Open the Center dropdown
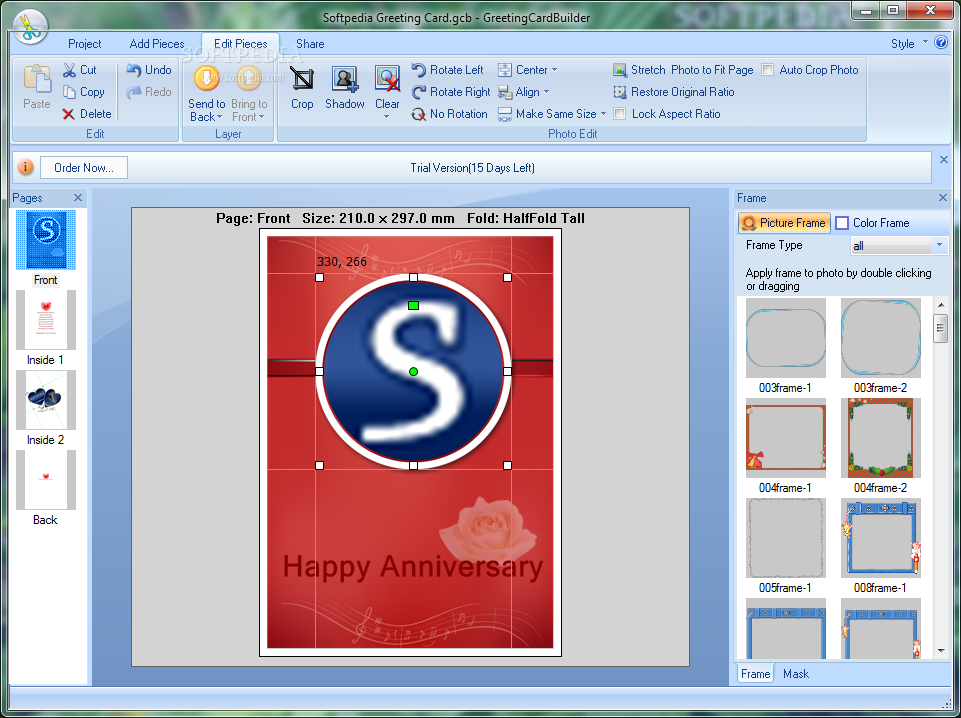 (x=528, y=70)
